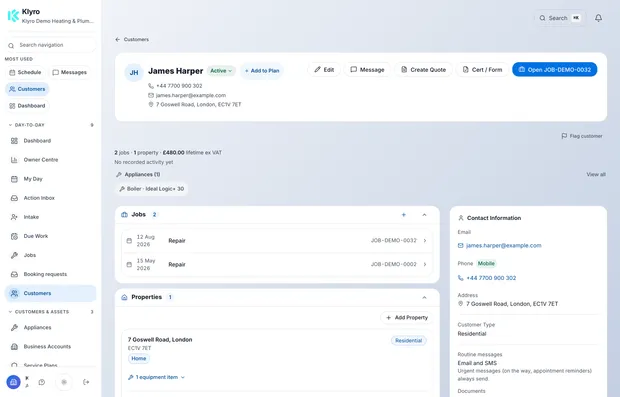Select Customers chip in Most Used
The width and height of the screenshot is (620, 397).
[27, 89]
